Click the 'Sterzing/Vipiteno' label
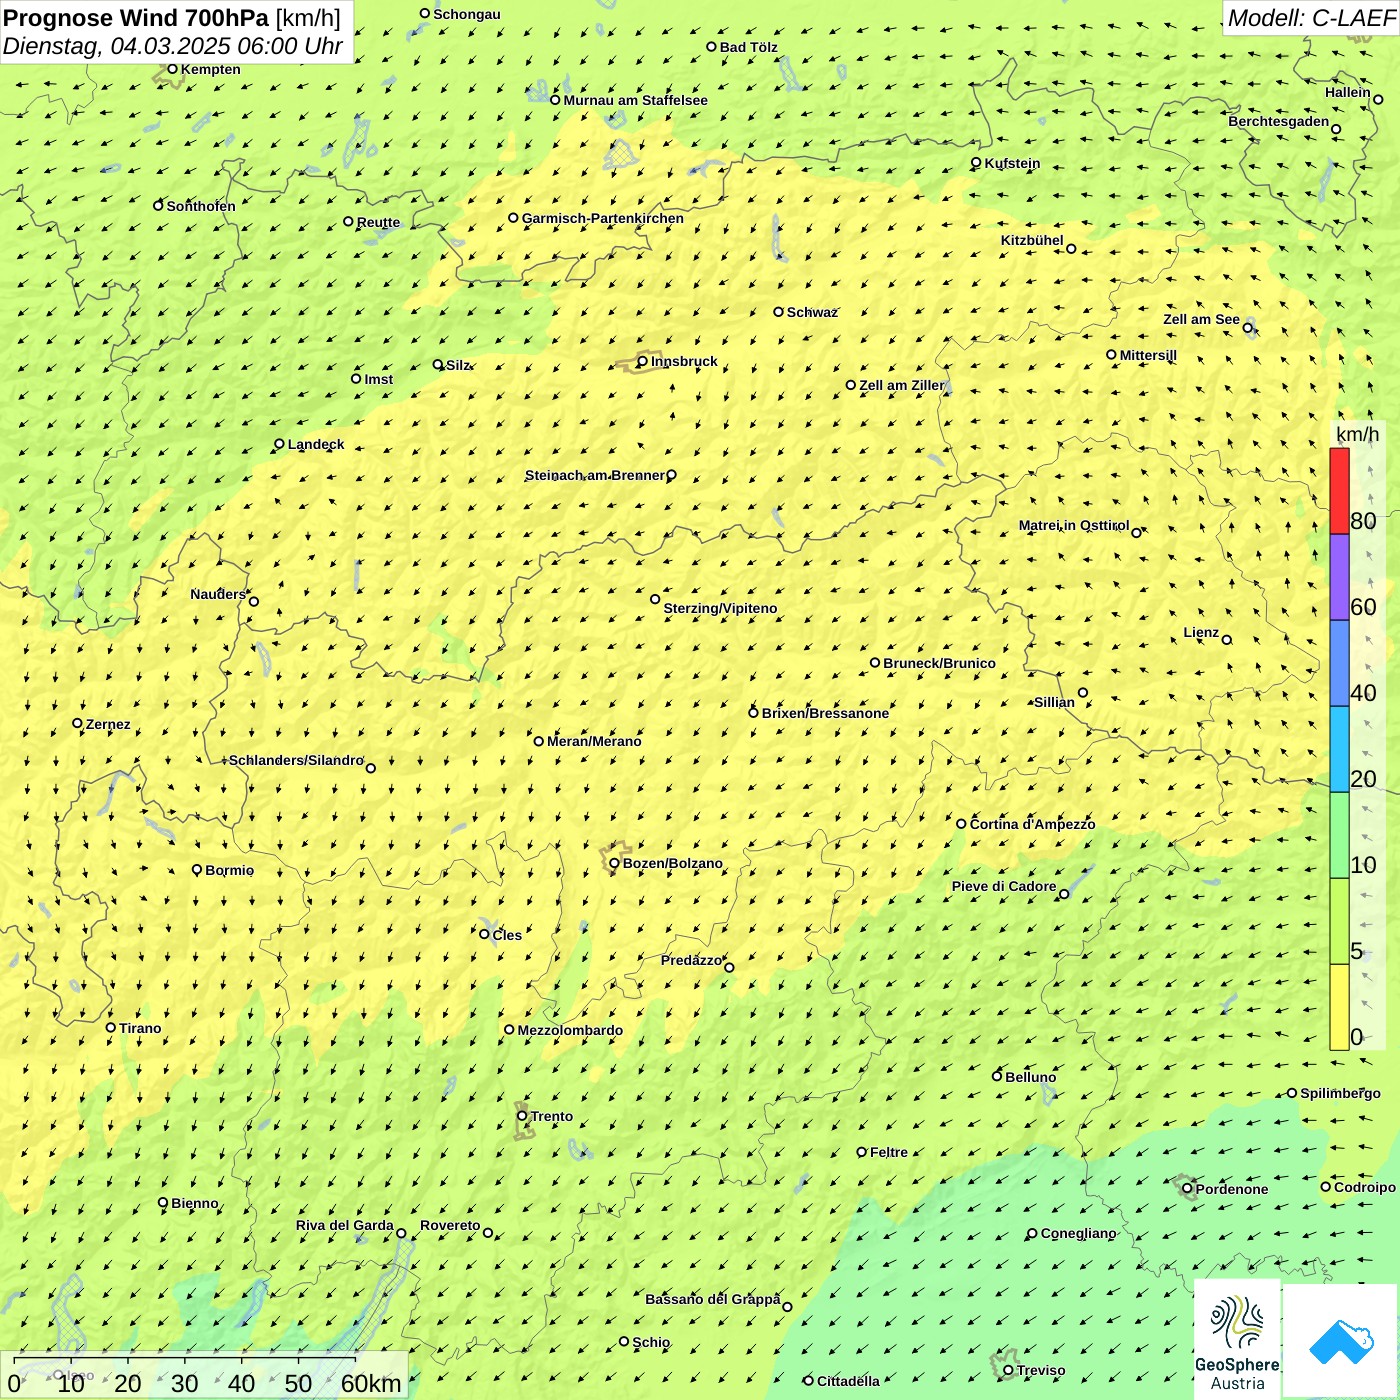The height and width of the screenshot is (1400, 1400). click(721, 608)
